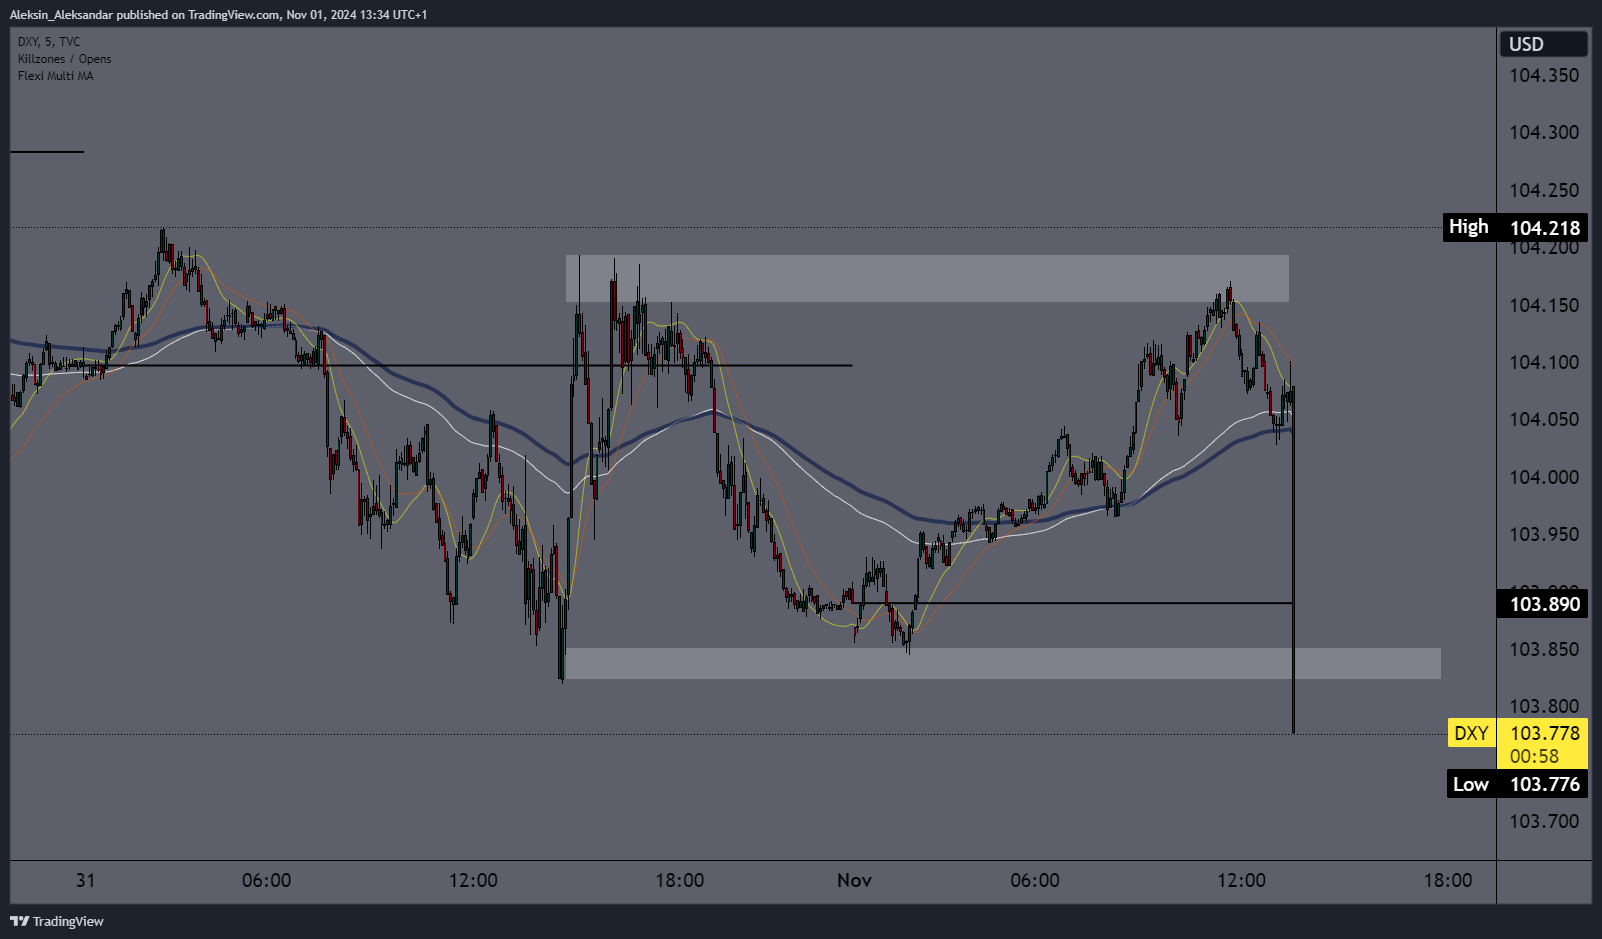The height and width of the screenshot is (939, 1602).
Task: Click the 00:58 candle countdown timer
Action: click(x=1535, y=757)
